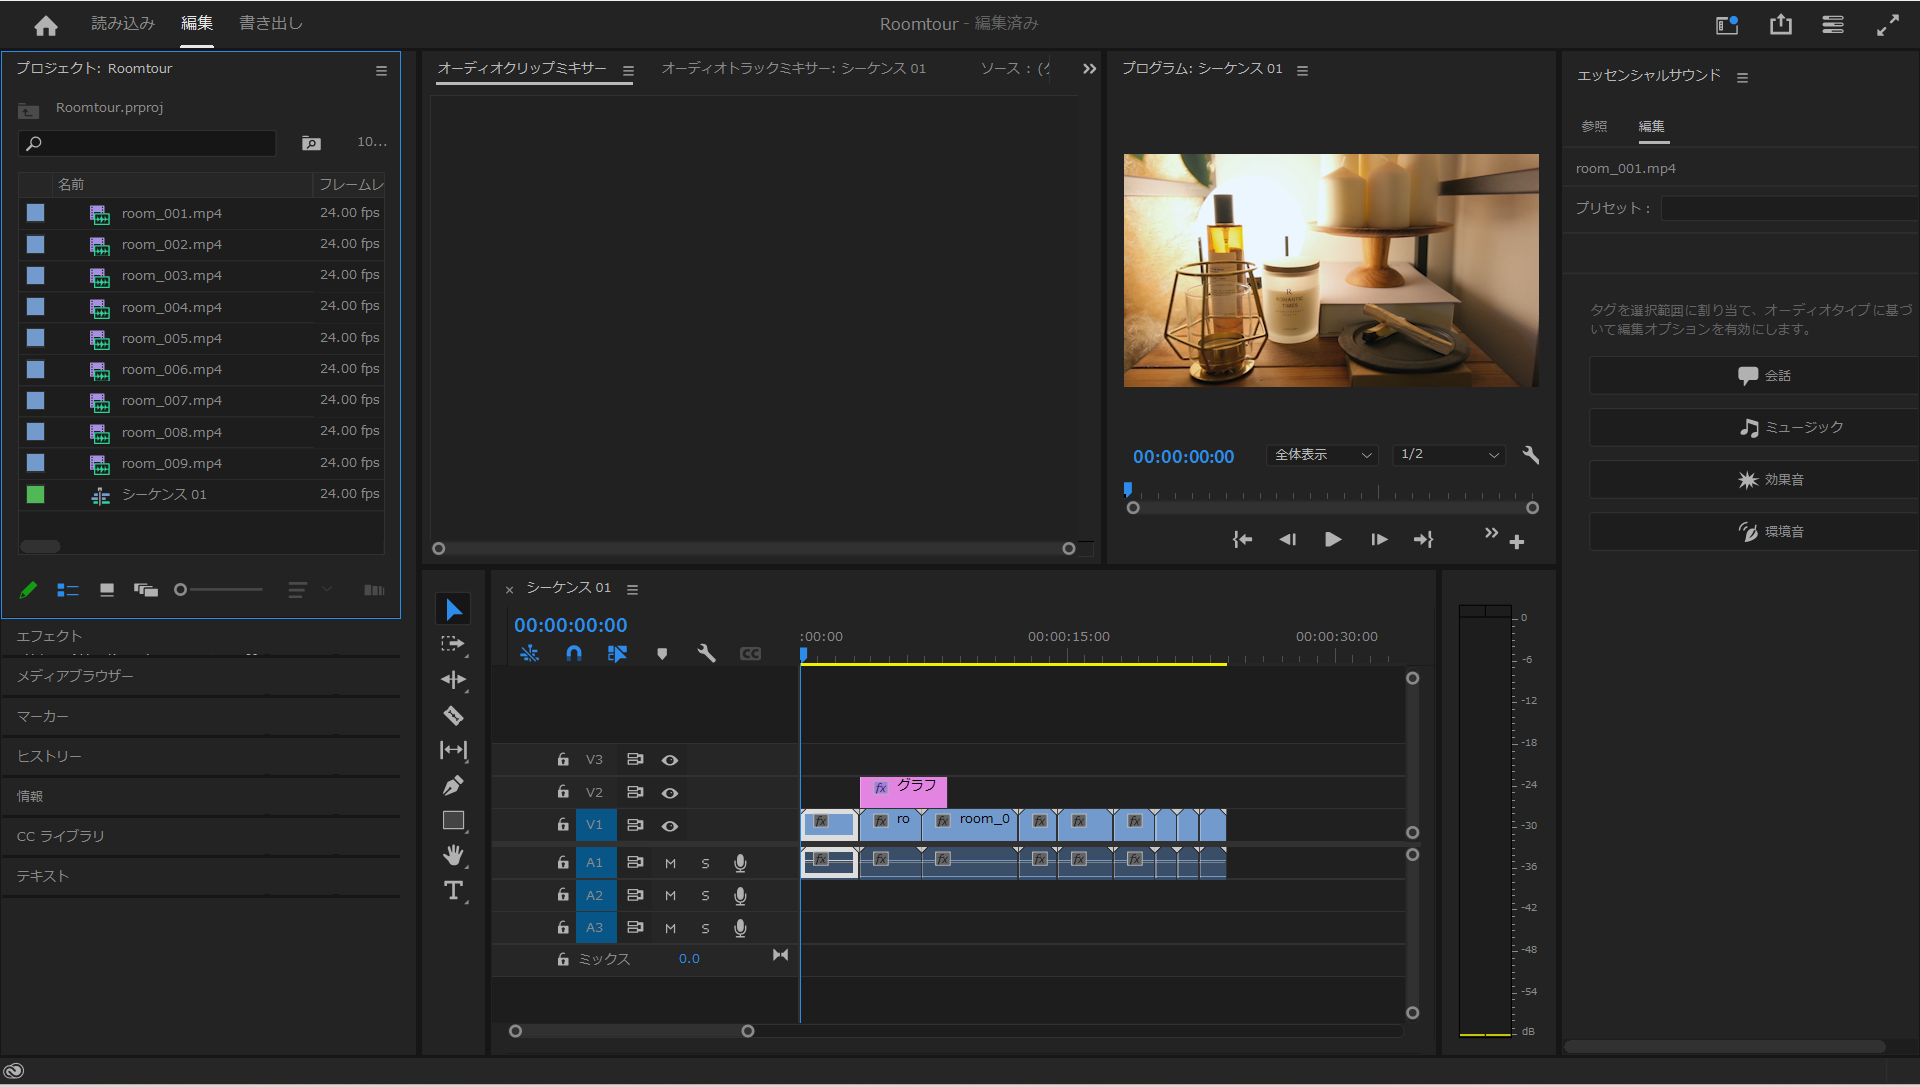Click project search field
This screenshot has width=1920, height=1087.
coord(147,143)
